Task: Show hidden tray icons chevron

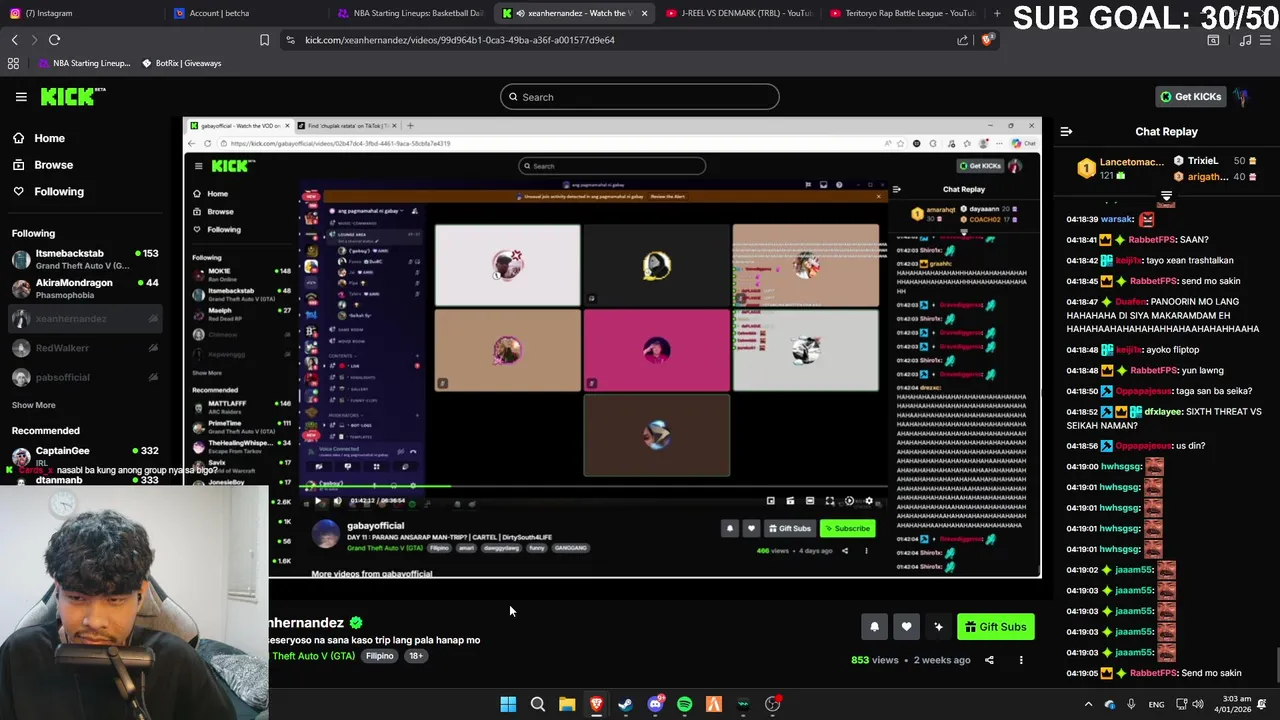Action: click(1088, 704)
